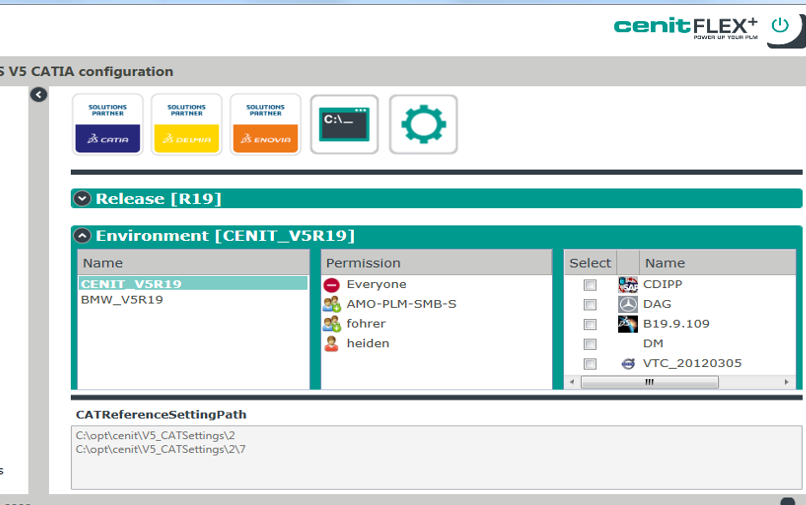Viewport: 806px width, 505px height.
Task: Tick the VTC_20120305 checkbox
Action: (x=590, y=364)
